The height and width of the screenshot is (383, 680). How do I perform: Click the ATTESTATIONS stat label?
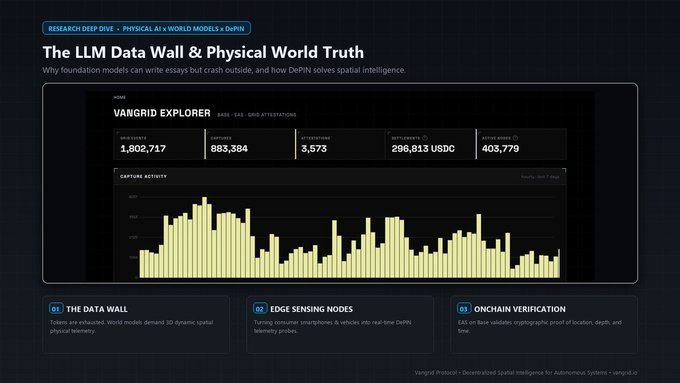click(316, 138)
